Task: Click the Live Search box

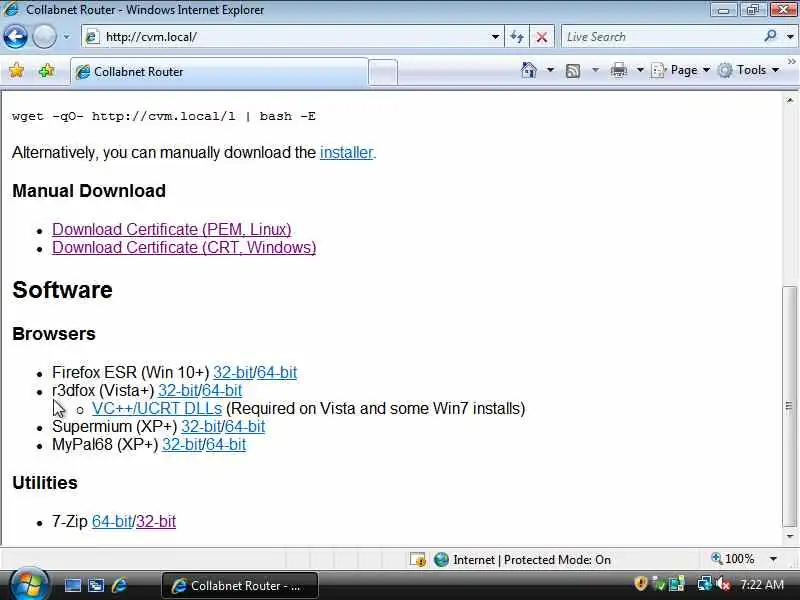Action: [663, 37]
